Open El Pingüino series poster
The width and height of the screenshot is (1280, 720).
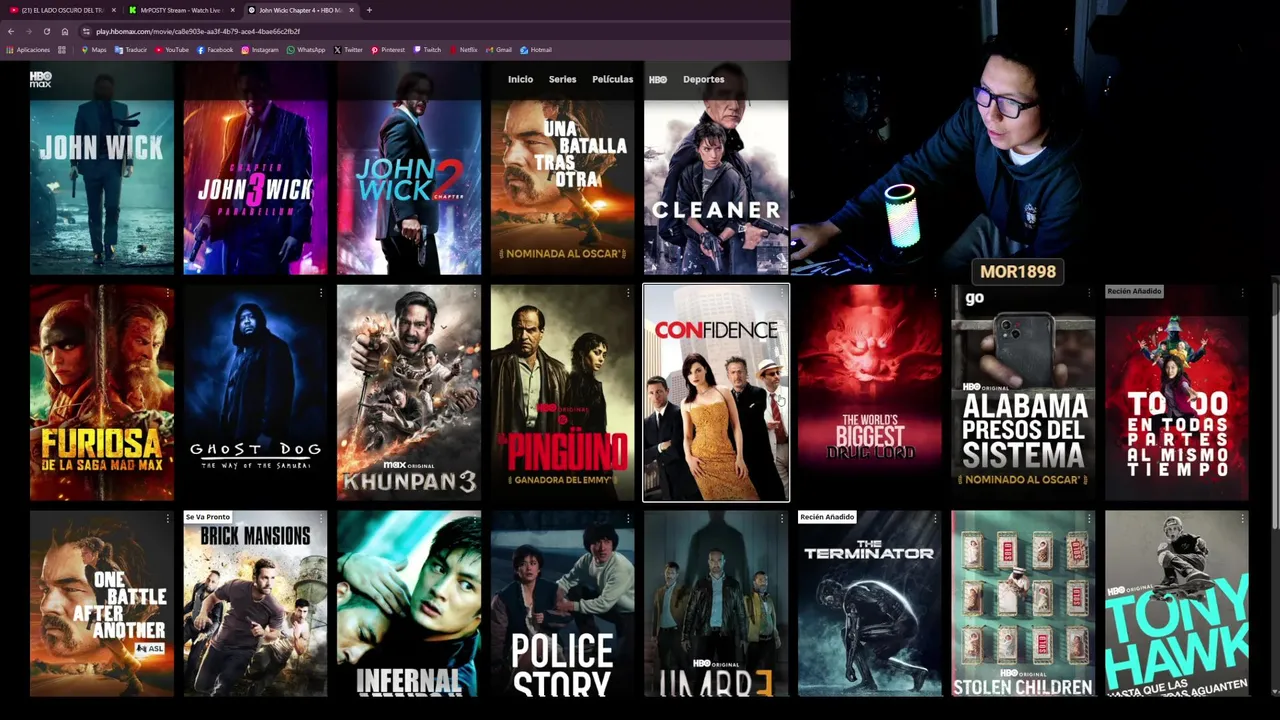pos(562,392)
